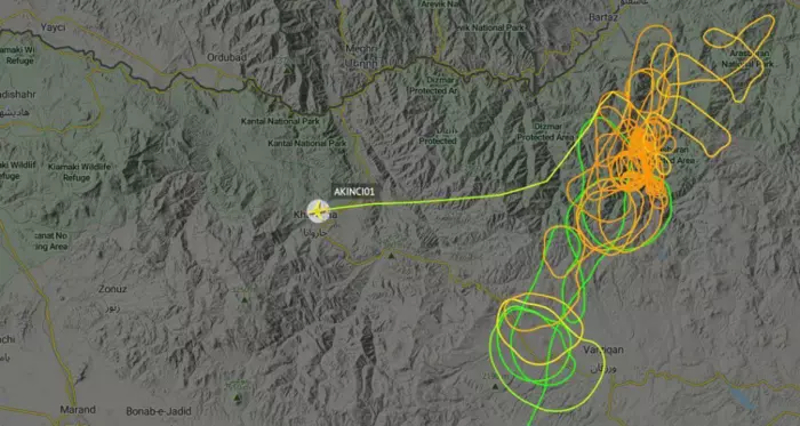Select Kiamaki Wildlife Refuge label
The height and width of the screenshot is (426, 800).
(x=79, y=172)
